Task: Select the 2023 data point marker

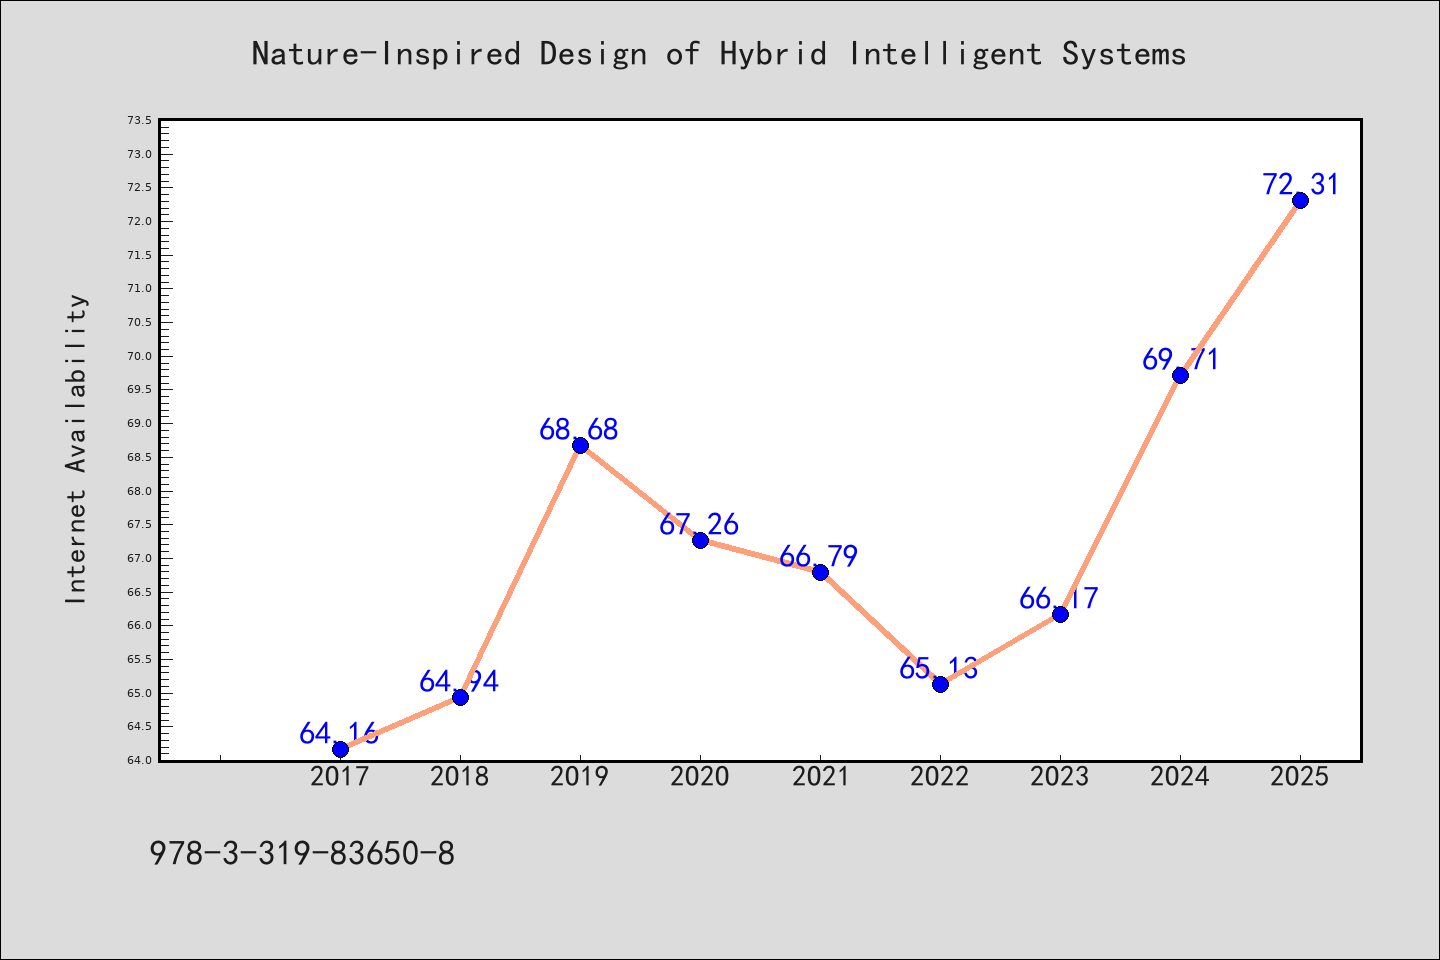Action: (x=1060, y=614)
